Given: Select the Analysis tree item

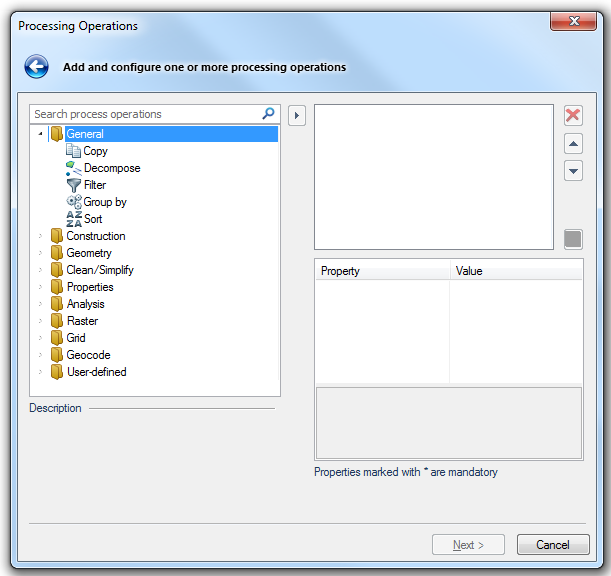Looking at the screenshot, I should pos(85,304).
